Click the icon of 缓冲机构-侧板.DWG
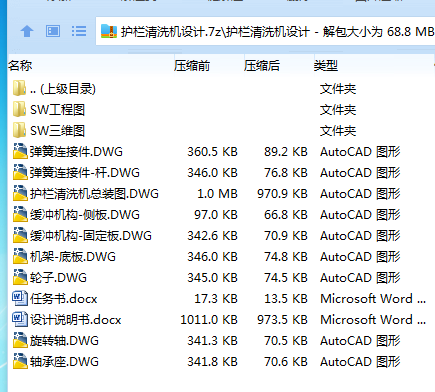 point(20,214)
